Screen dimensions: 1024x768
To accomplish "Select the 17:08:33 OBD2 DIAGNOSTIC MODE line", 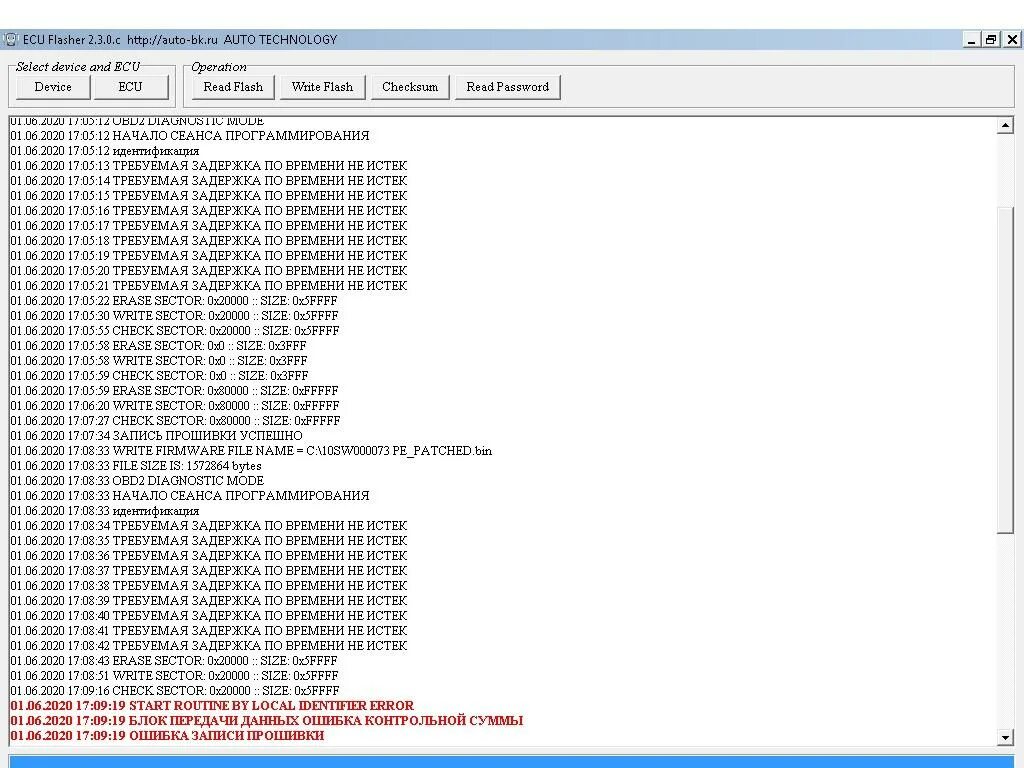I will coord(137,481).
